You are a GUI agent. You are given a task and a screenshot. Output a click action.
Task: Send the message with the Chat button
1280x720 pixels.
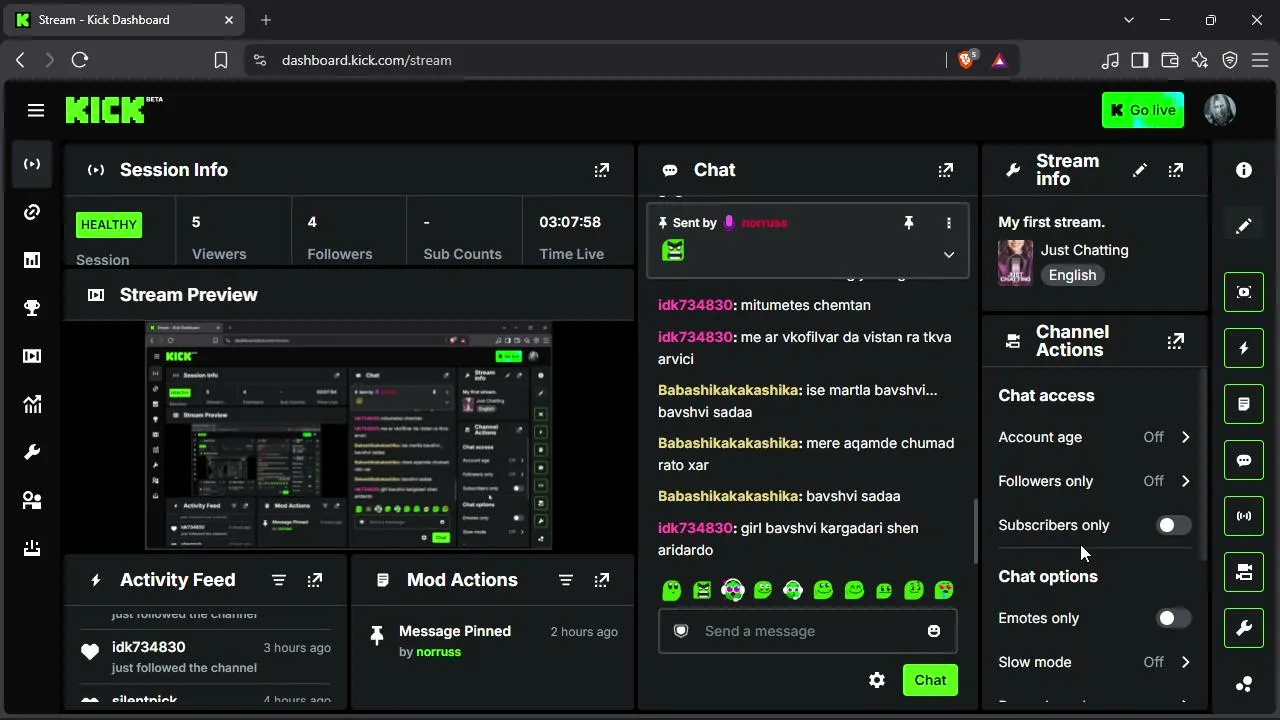tap(930, 680)
